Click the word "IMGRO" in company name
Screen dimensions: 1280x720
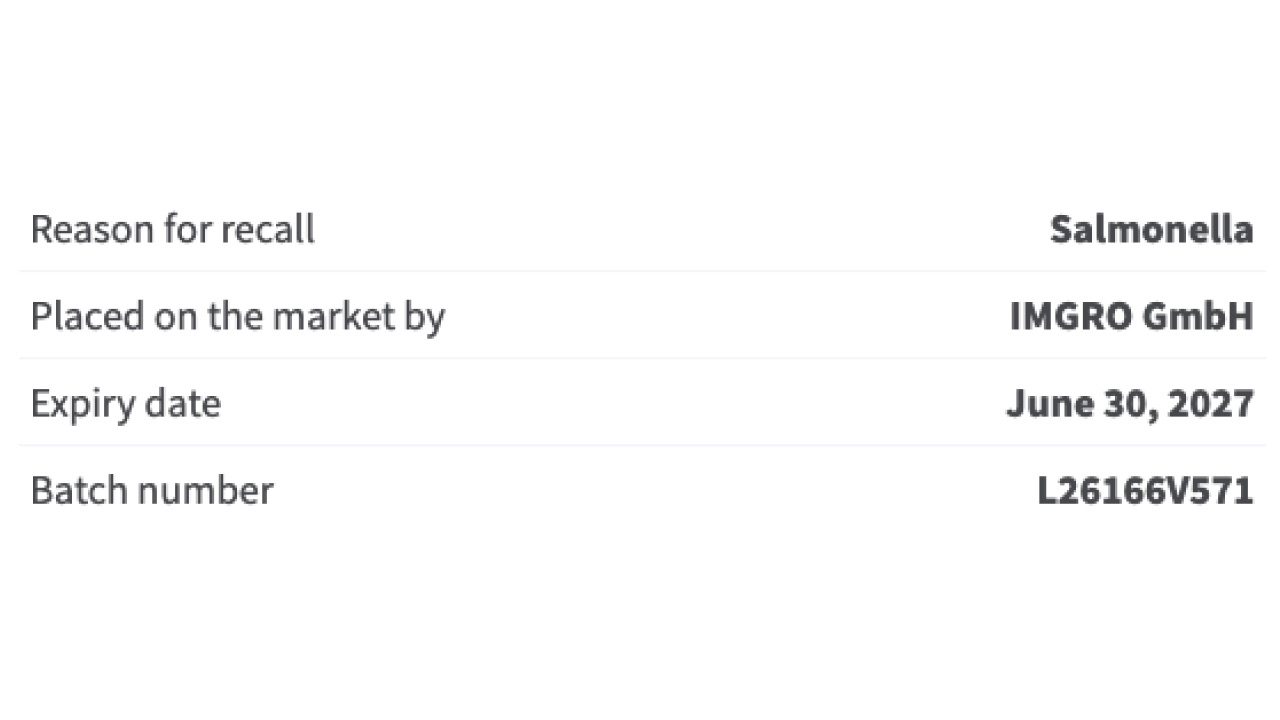[1071, 316]
